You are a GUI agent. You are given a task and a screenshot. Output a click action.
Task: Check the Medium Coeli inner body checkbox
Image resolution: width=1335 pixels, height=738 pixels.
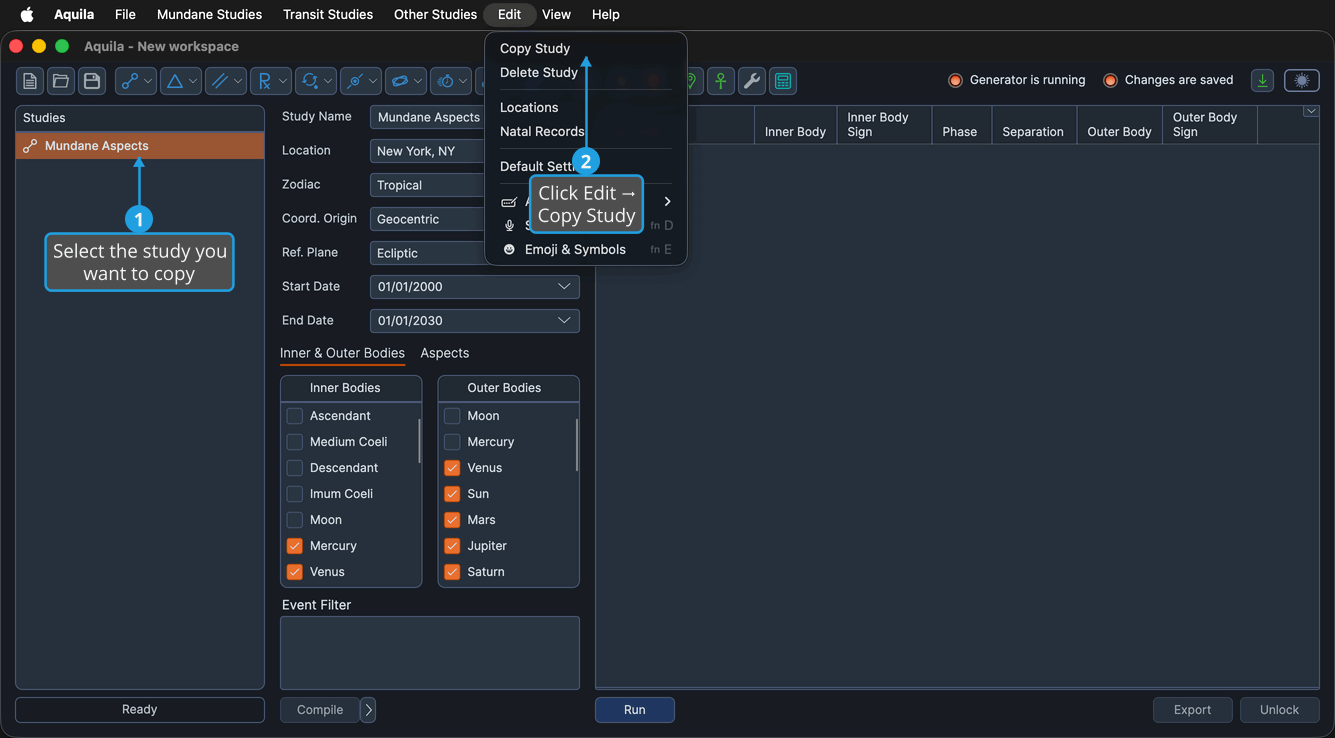[x=294, y=442]
